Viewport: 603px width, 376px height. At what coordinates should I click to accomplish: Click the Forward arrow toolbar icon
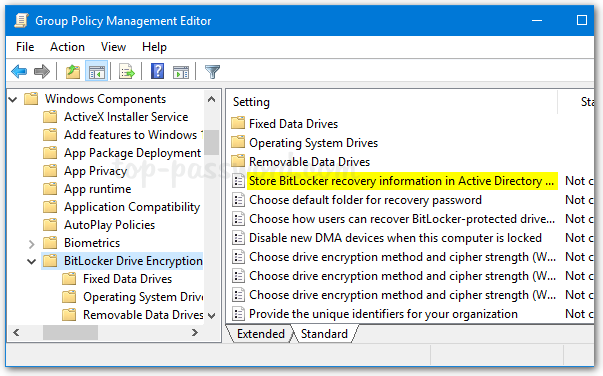42,72
